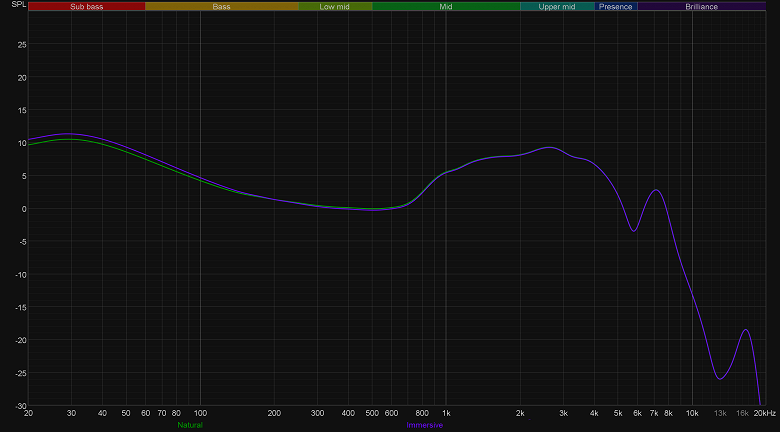Click the 200 frequency axis label
The image size is (780, 432).
pos(274,413)
